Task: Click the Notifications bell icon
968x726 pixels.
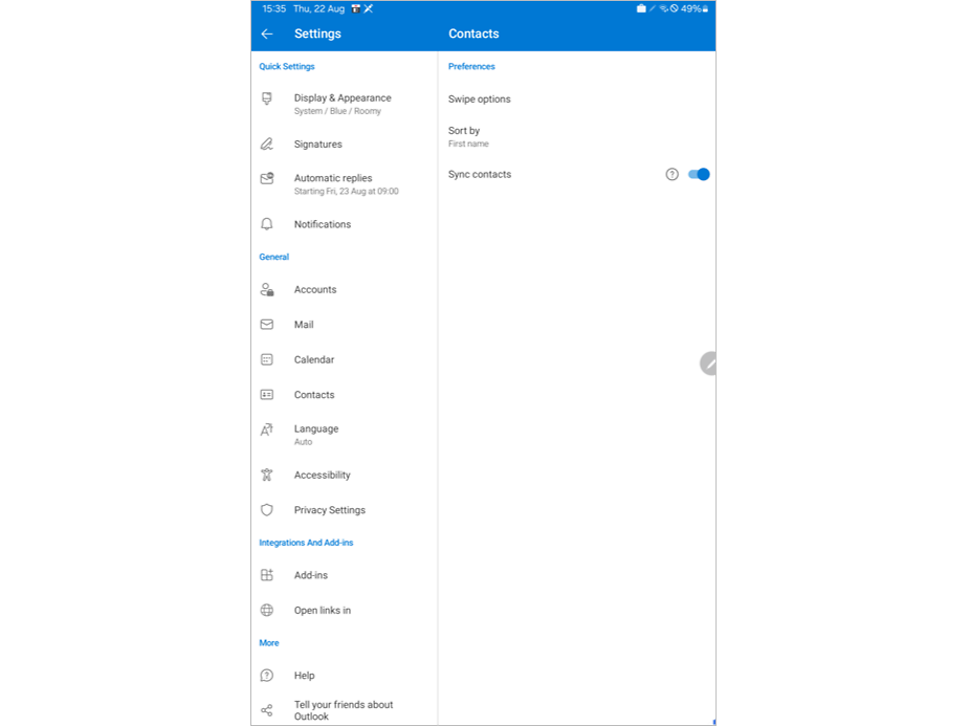Action: pos(266,224)
